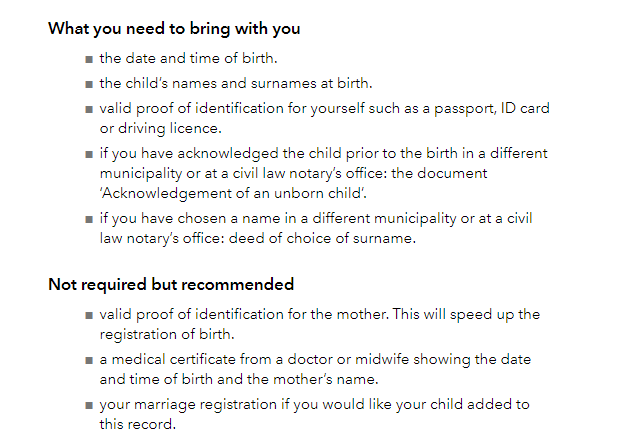Click the bullet beside 'the date and time of birth'

click(x=89, y=59)
